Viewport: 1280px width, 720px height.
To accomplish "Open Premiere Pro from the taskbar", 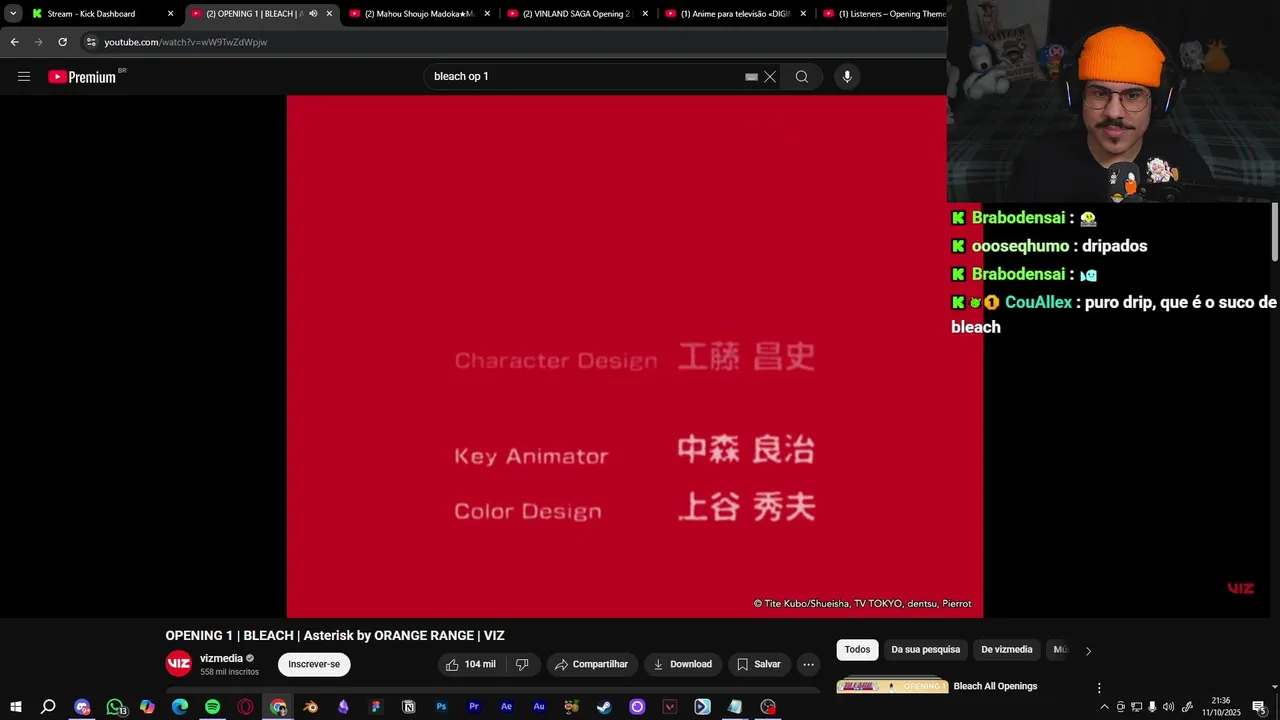I will click(x=474, y=707).
